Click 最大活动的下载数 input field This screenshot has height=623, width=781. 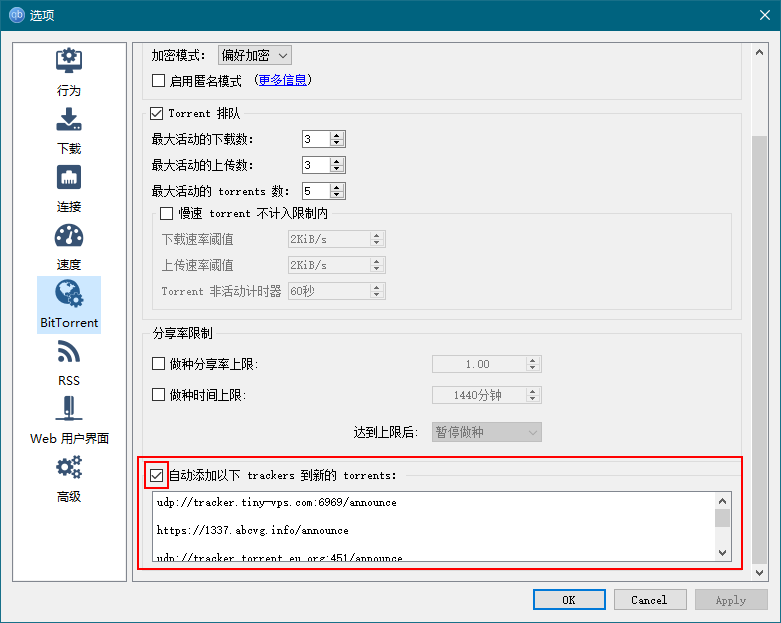[316, 139]
